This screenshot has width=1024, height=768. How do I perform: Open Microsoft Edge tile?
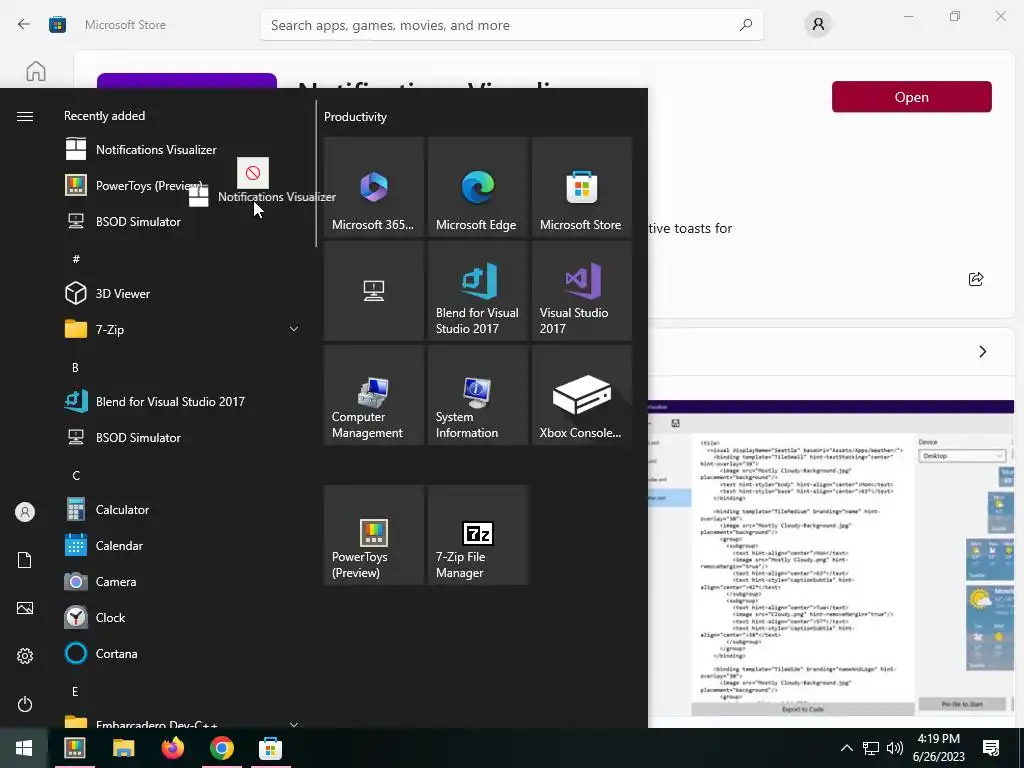click(x=478, y=187)
